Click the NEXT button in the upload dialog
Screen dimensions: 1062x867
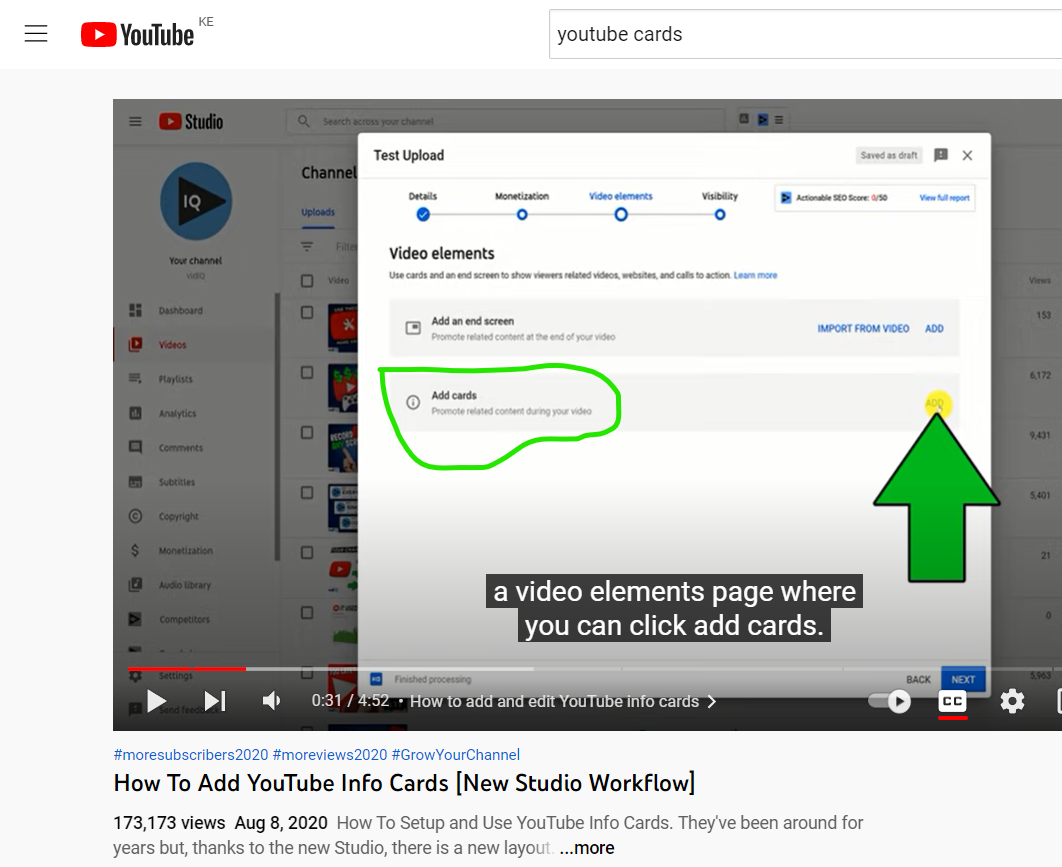coord(962,679)
